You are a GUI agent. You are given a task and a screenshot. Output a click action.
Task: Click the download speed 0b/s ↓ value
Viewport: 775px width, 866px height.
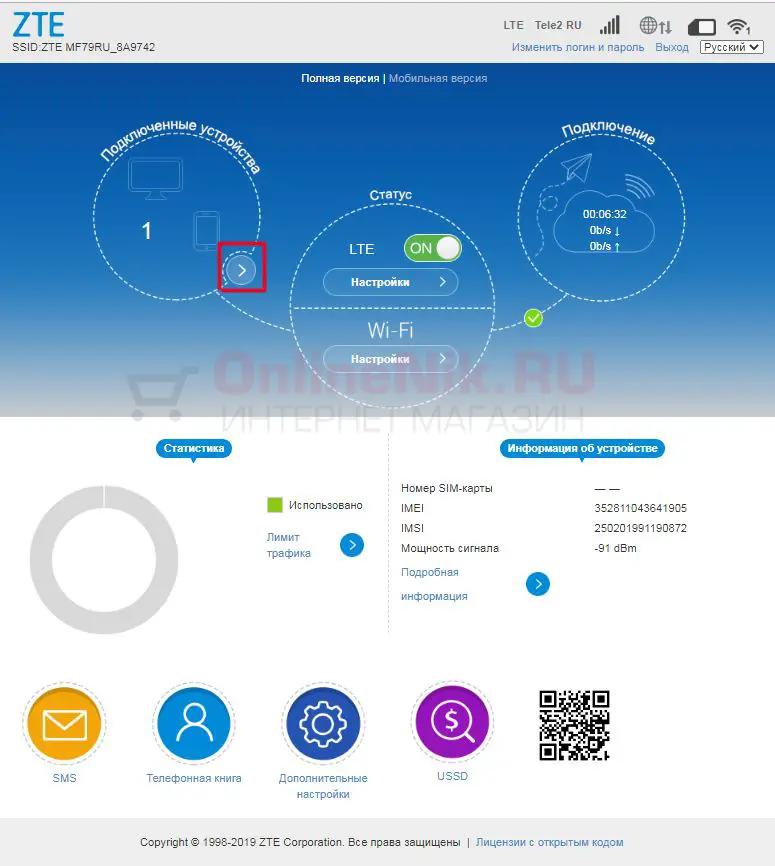[604, 230]
